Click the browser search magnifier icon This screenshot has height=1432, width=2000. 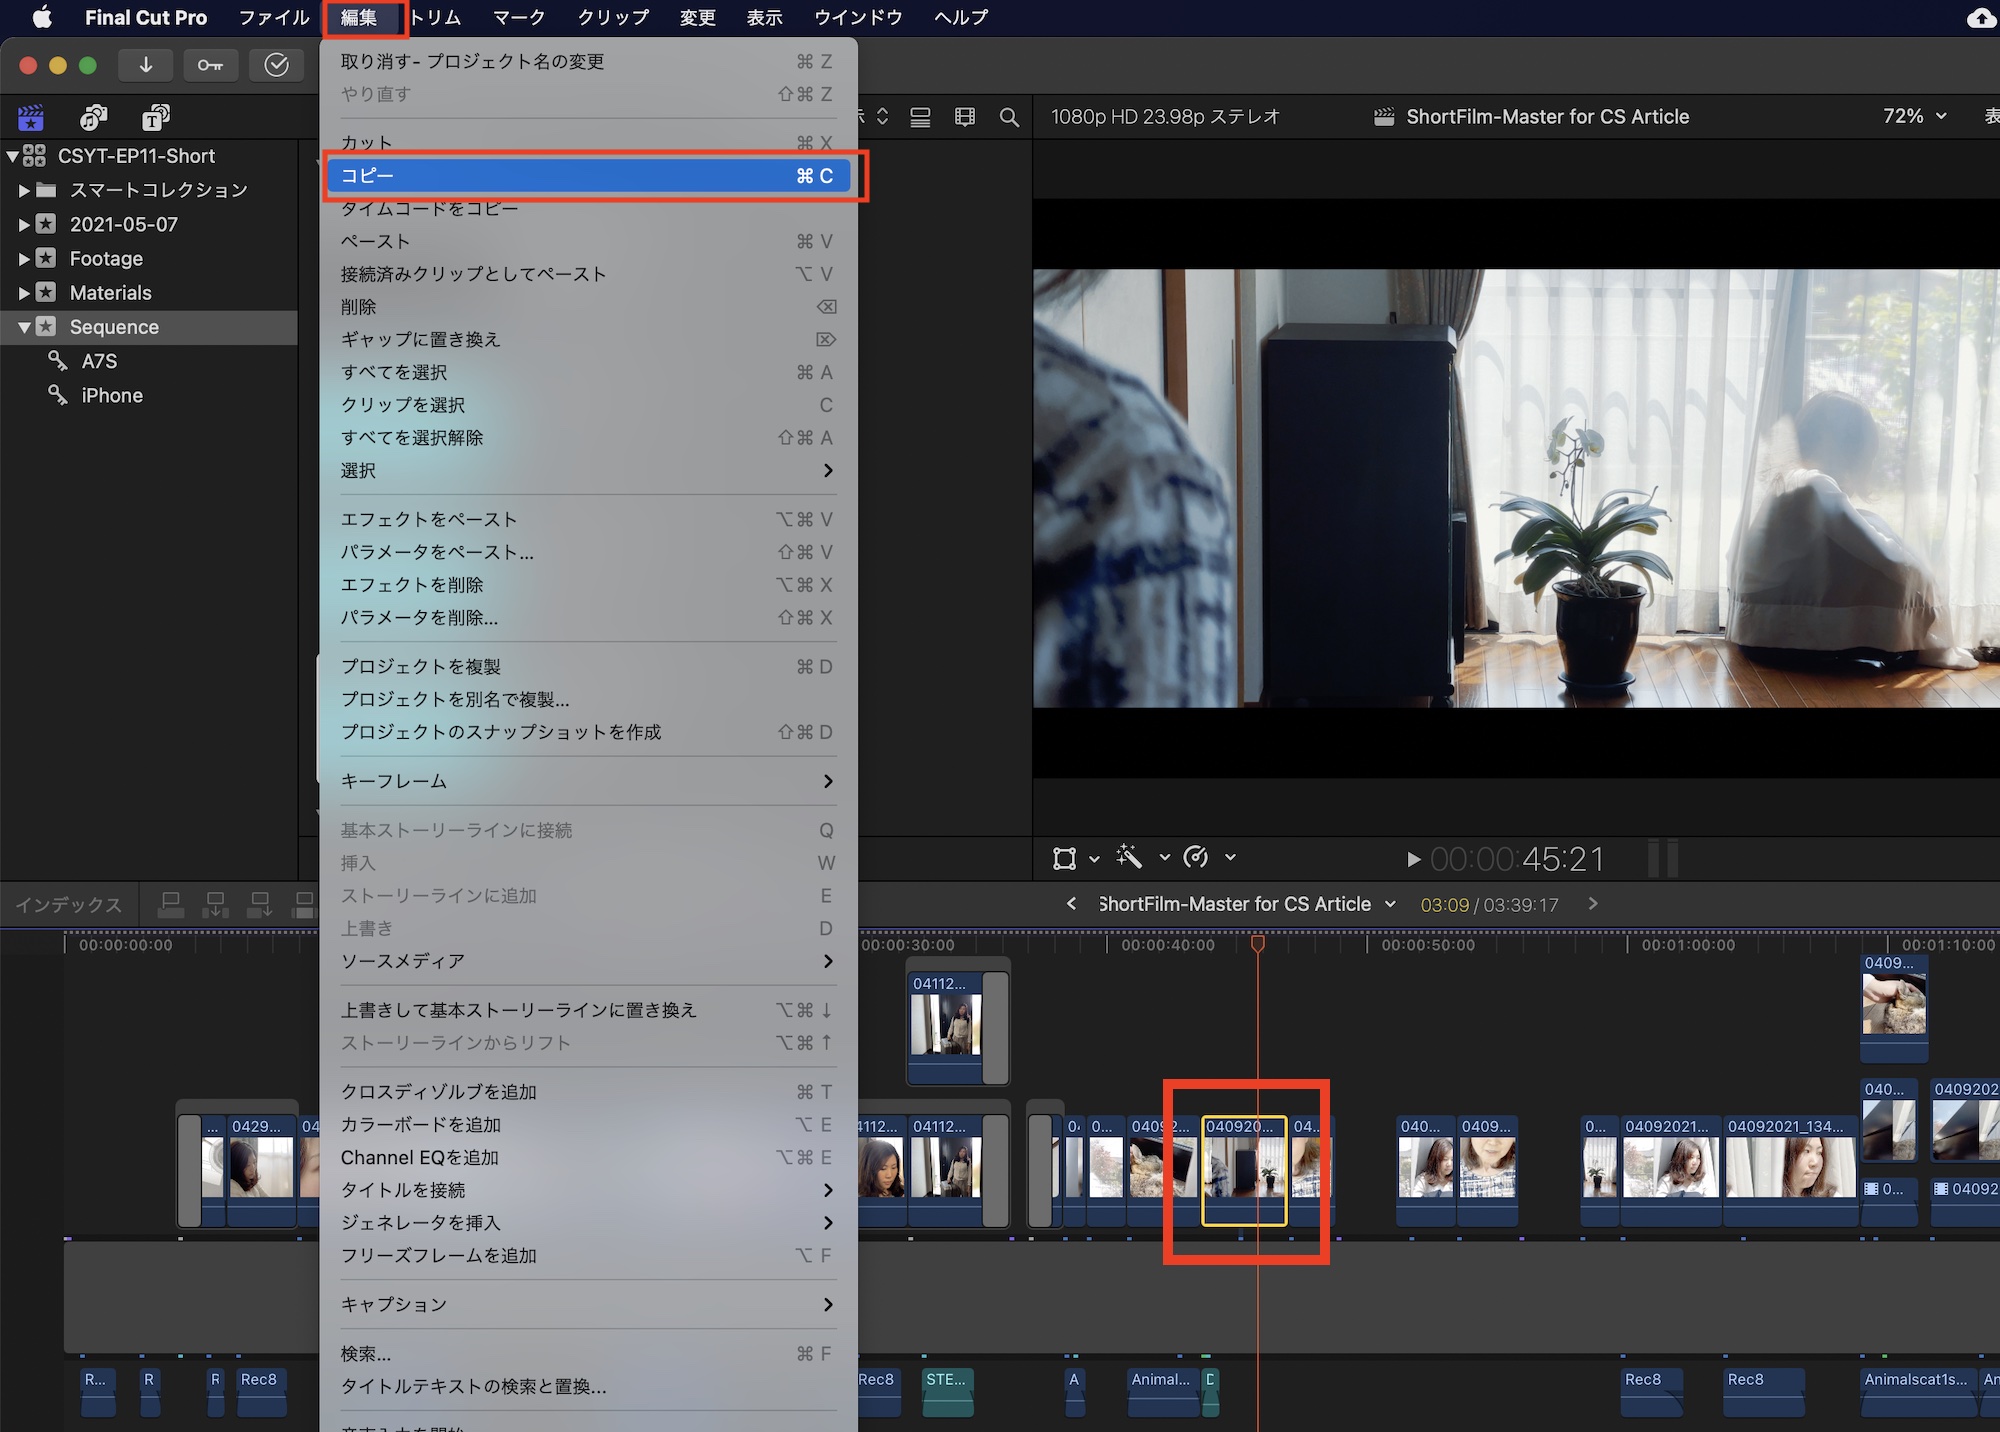point(1009,118)
